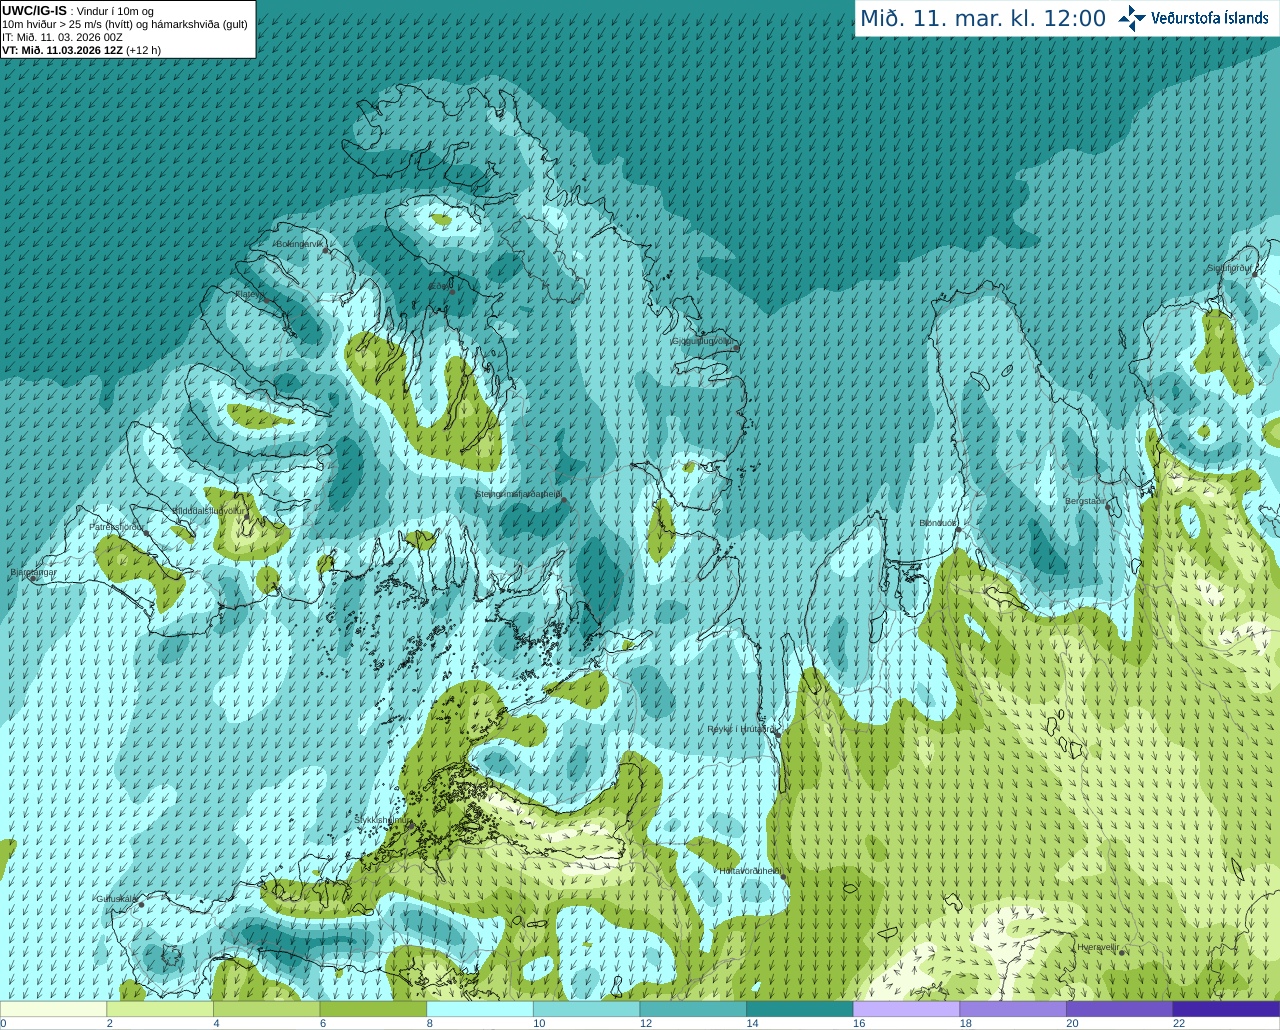Click the Holtavörðuheiði station label
This screenshot has height=1030, width=1280.
click(x=749, y=871)
